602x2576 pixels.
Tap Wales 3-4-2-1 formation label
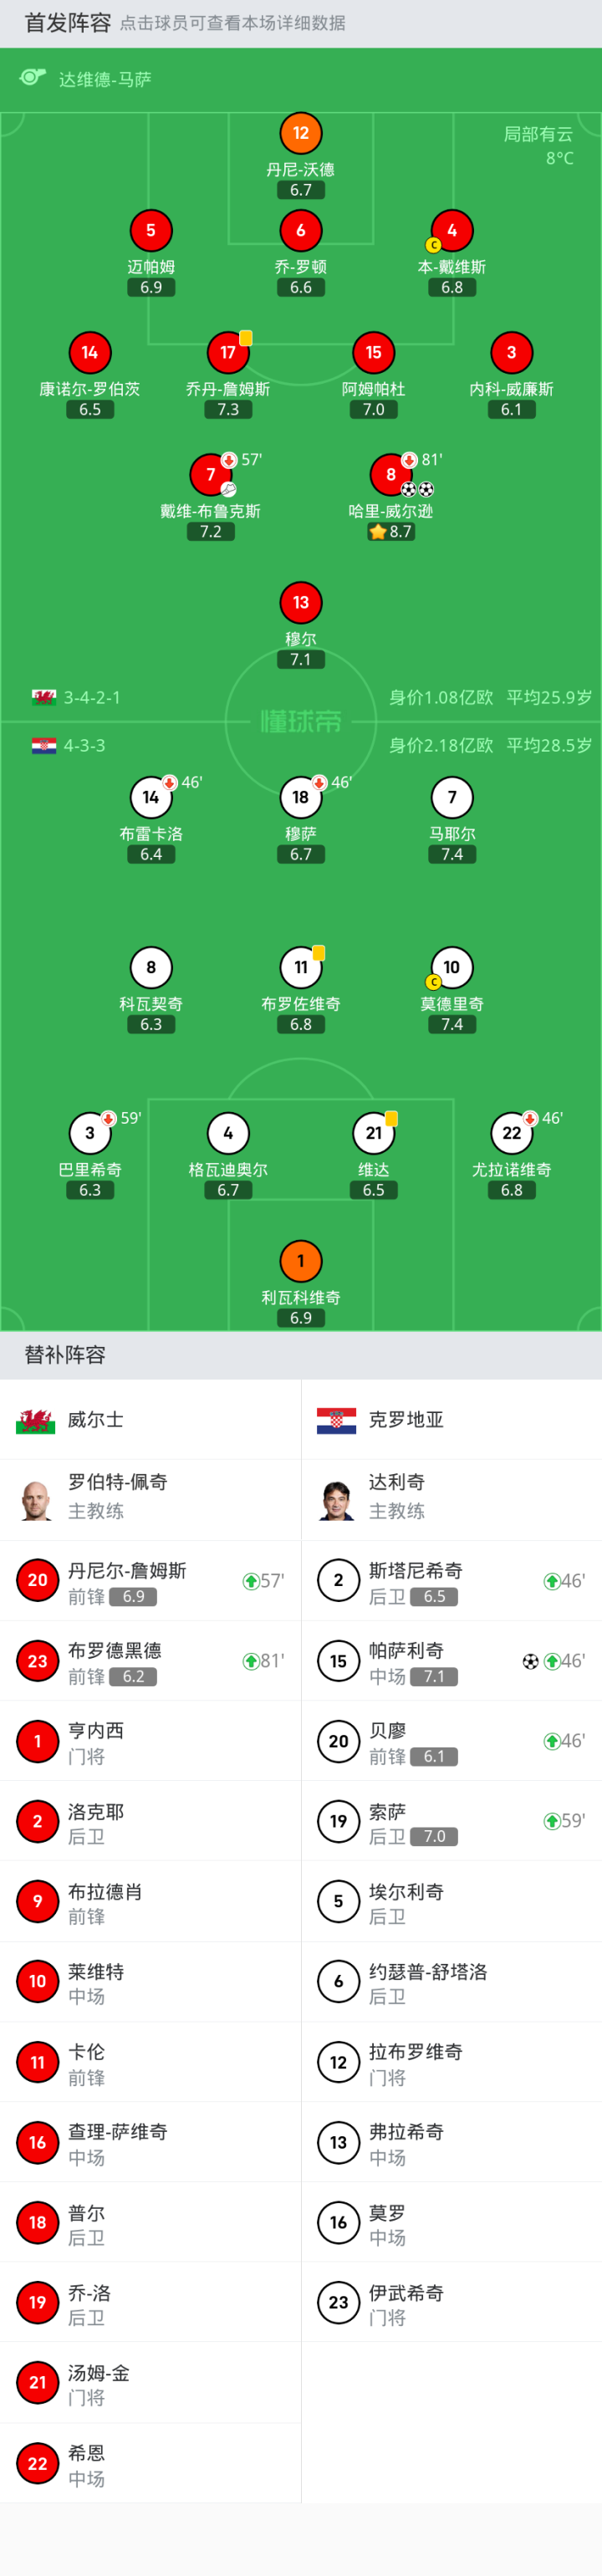tap(92, 697)
